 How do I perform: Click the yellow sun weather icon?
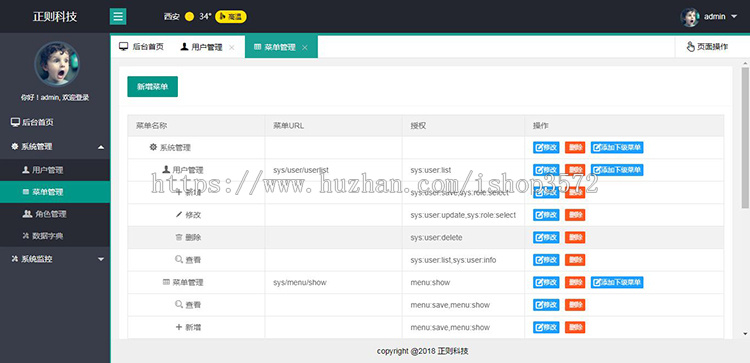click(189, 17)
